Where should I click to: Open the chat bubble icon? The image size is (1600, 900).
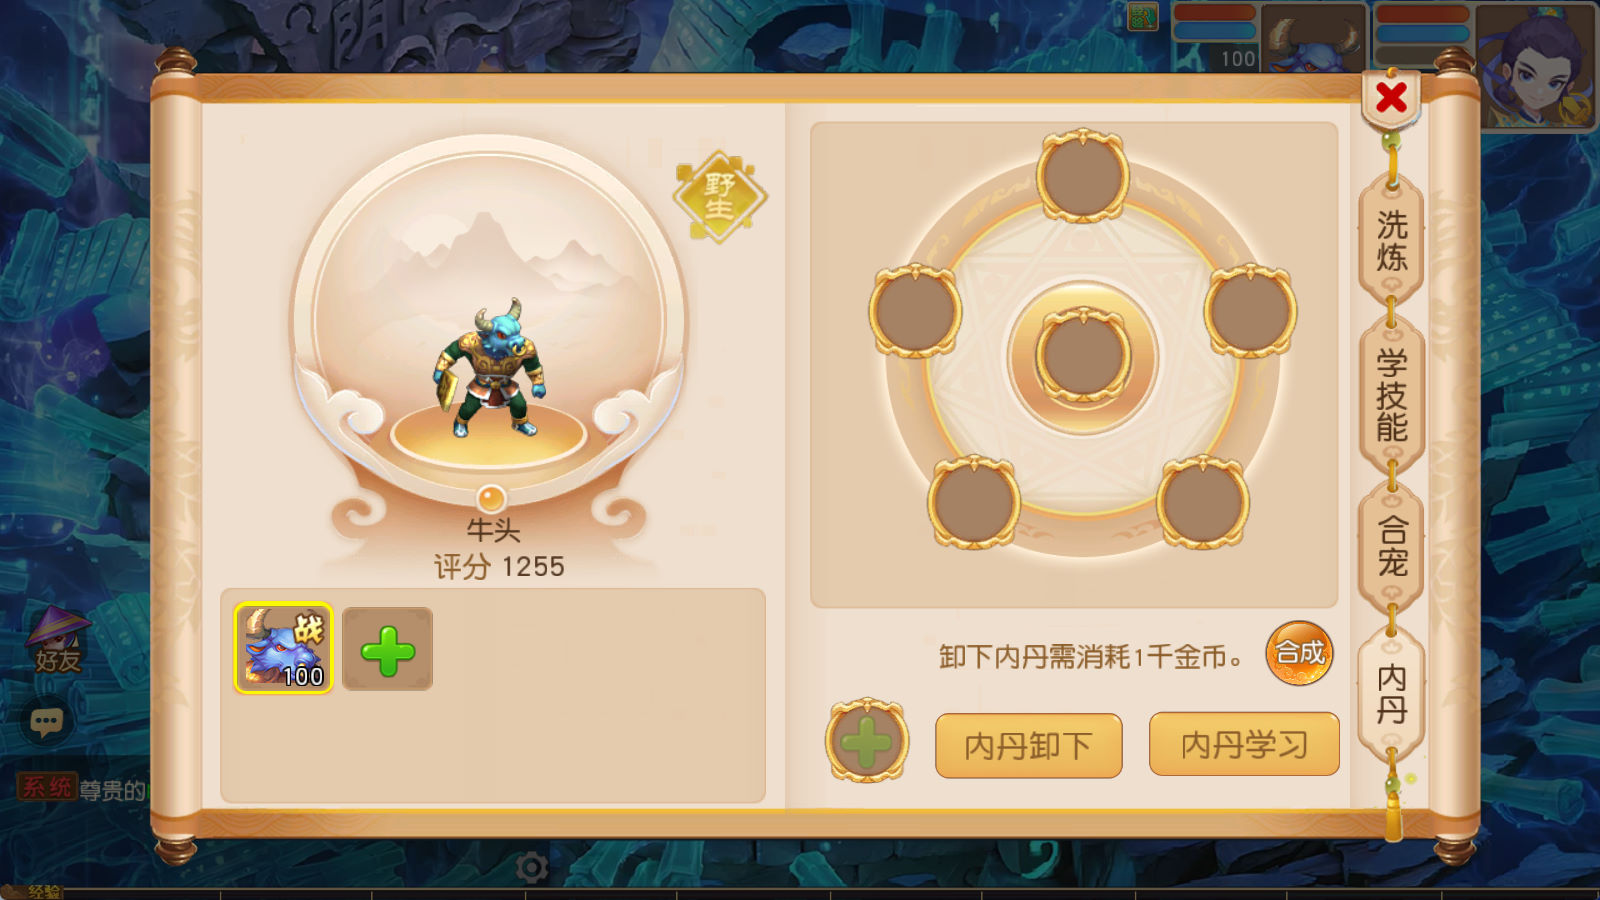46,721
